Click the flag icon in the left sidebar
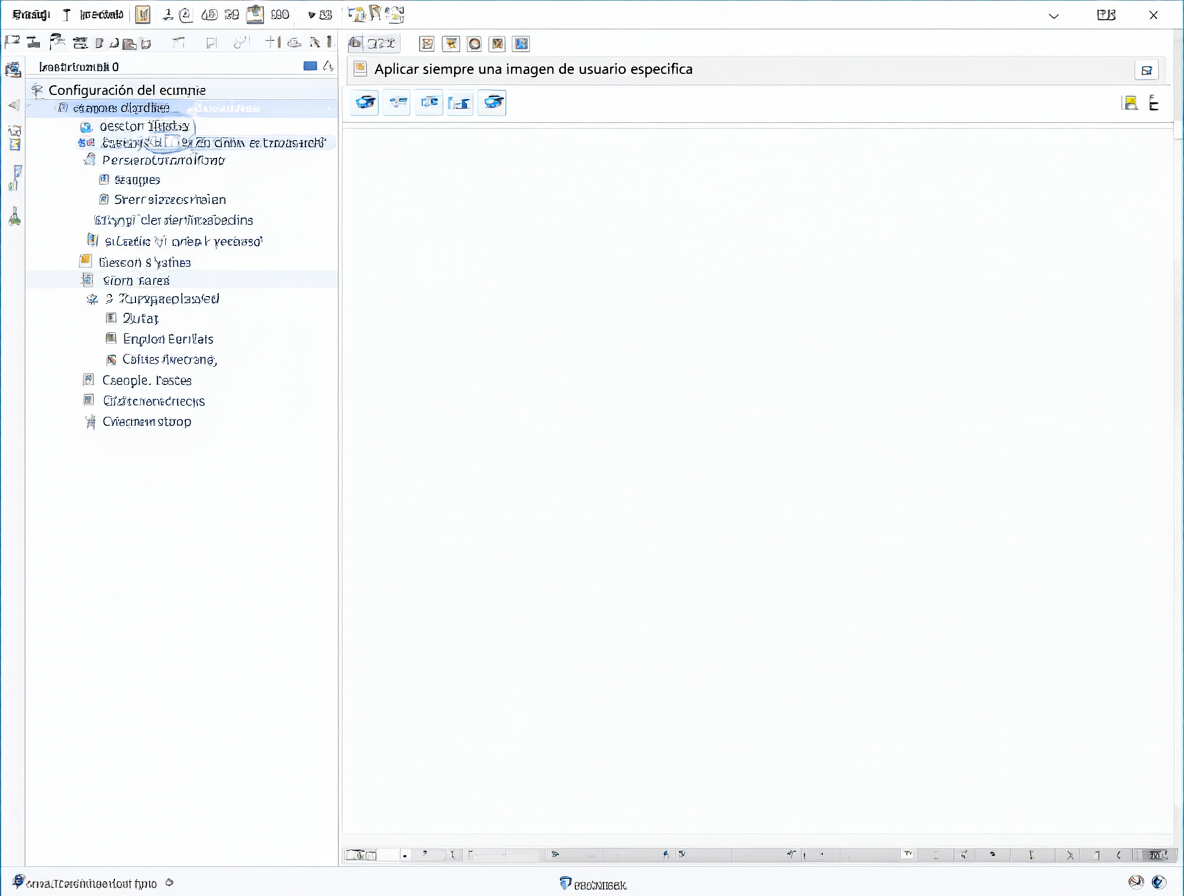The image size is (1184, 896). 14,178
